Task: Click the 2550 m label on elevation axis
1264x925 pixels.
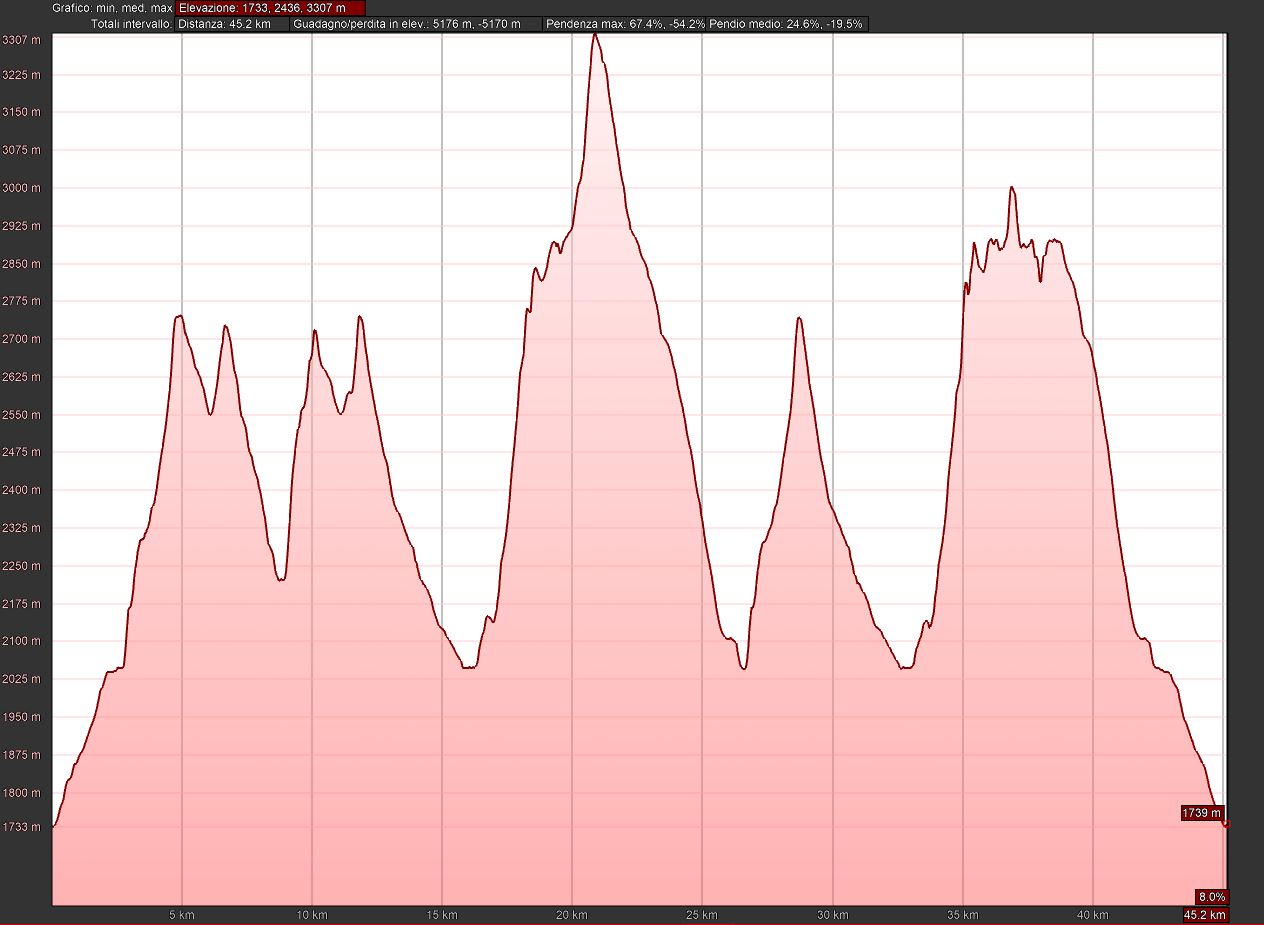Action: [x=21, y=415]
